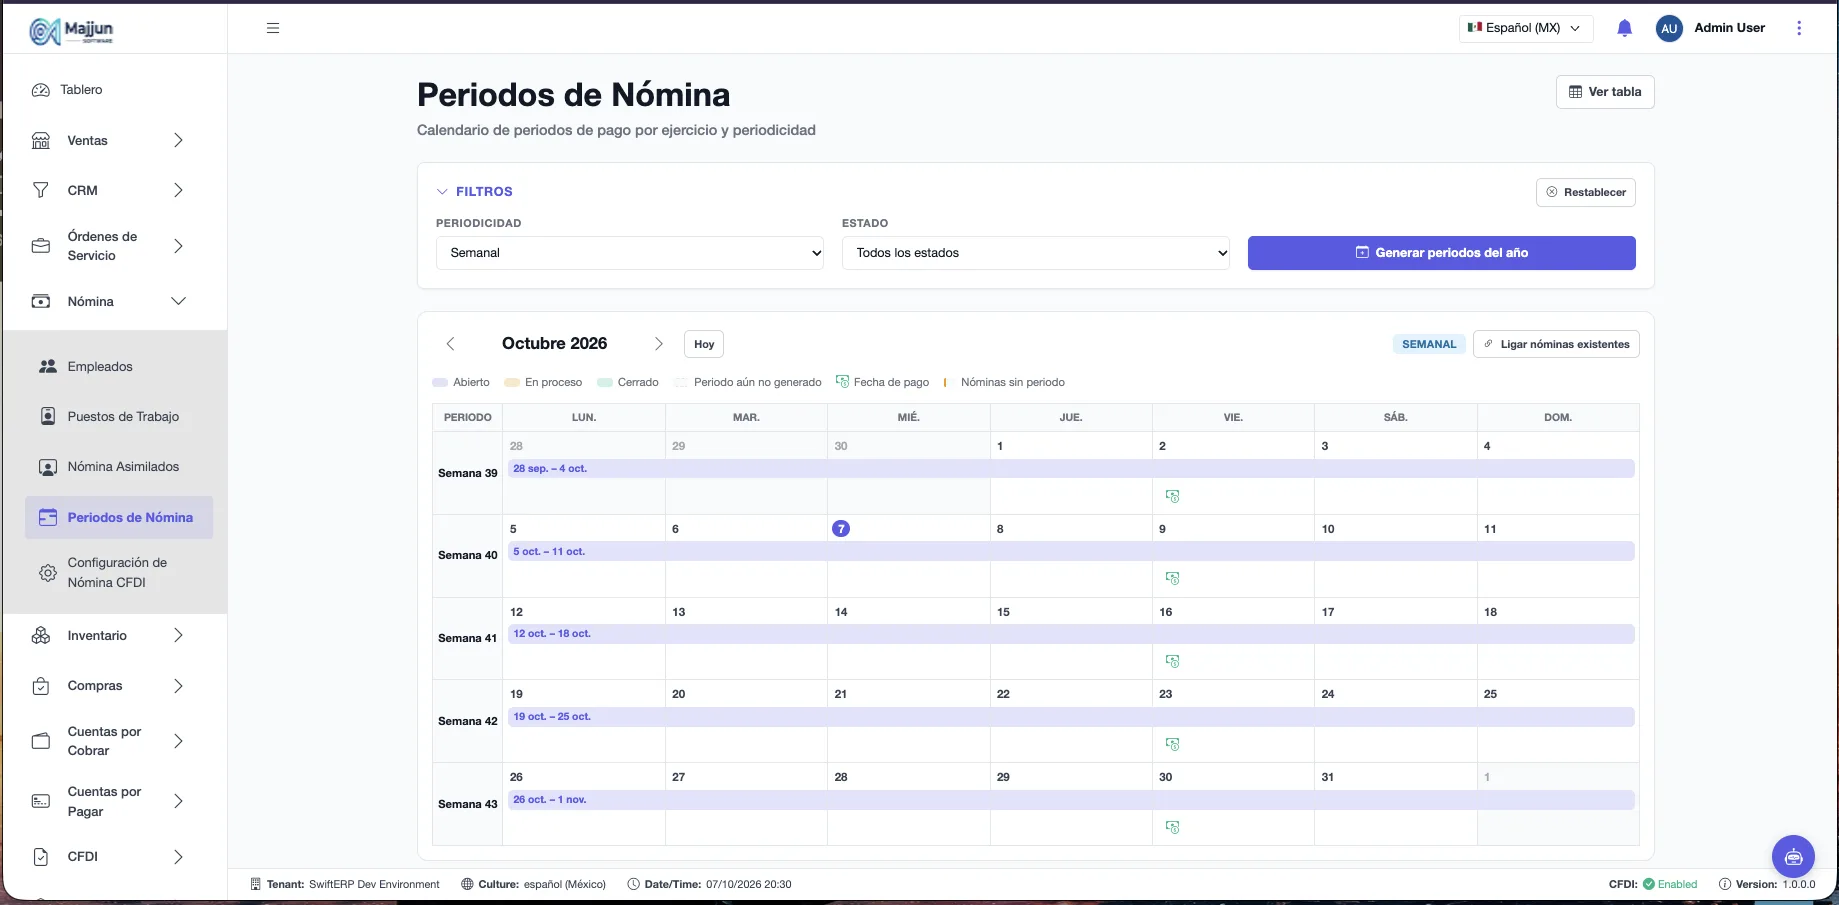
Task: Open the chatbot assistant floating button
Action: click(1793, 857)
